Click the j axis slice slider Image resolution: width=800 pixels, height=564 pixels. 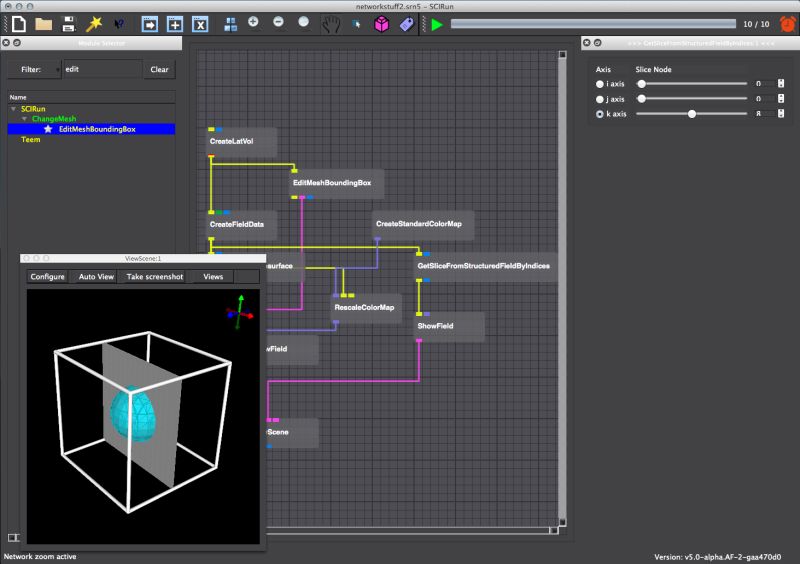point(691,99)
